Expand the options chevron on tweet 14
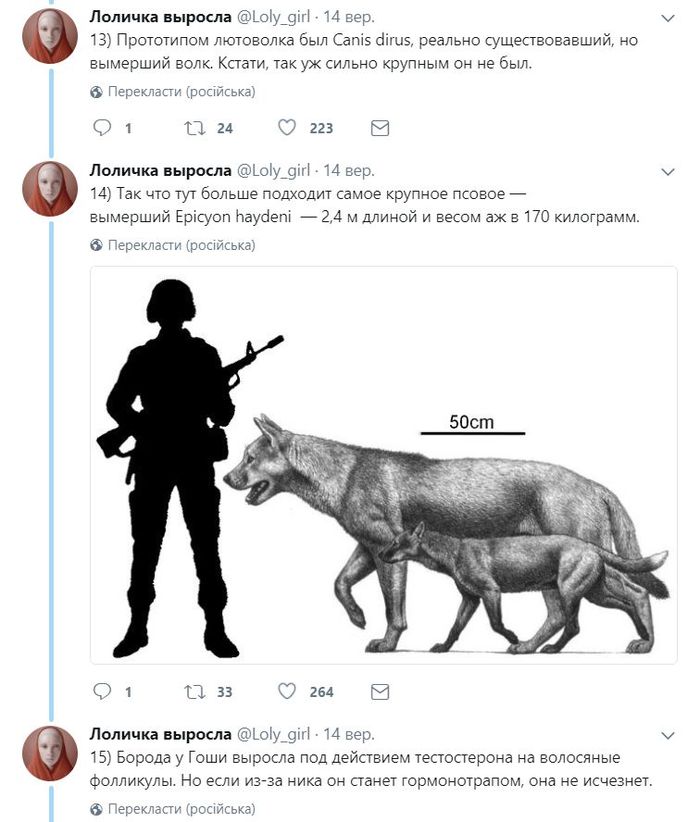 tap(669, 171)
